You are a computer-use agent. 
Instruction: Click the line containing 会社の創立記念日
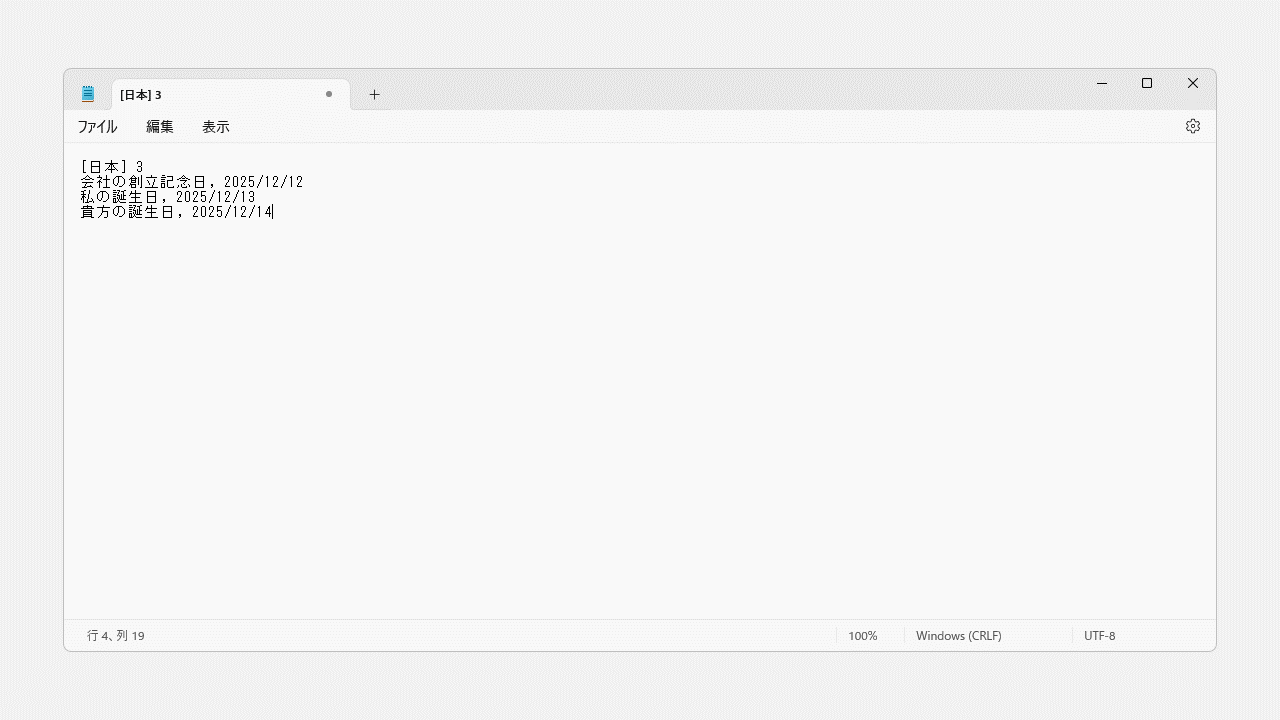click(x=191, y=182)
